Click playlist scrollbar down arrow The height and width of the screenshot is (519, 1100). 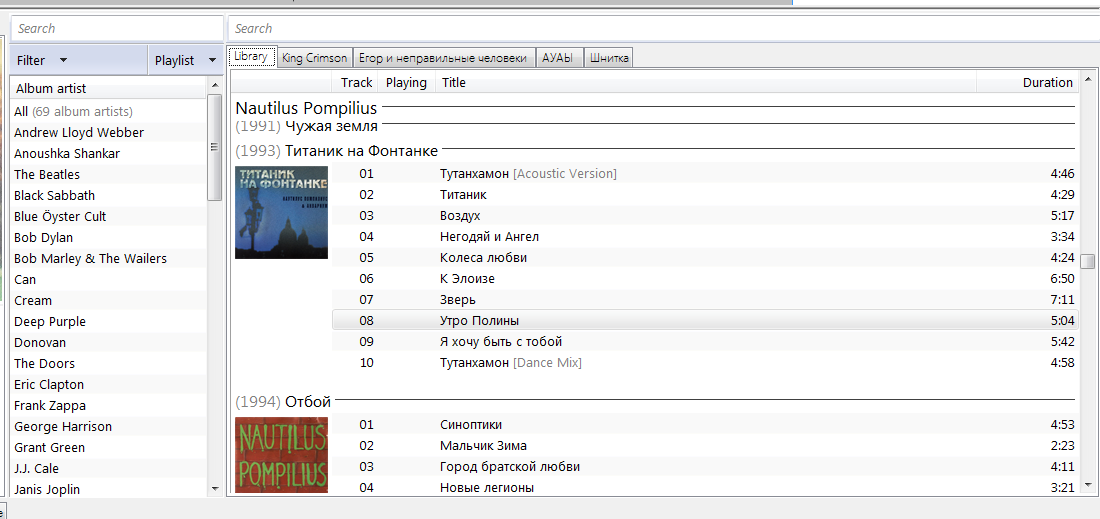click(1088, 485)
